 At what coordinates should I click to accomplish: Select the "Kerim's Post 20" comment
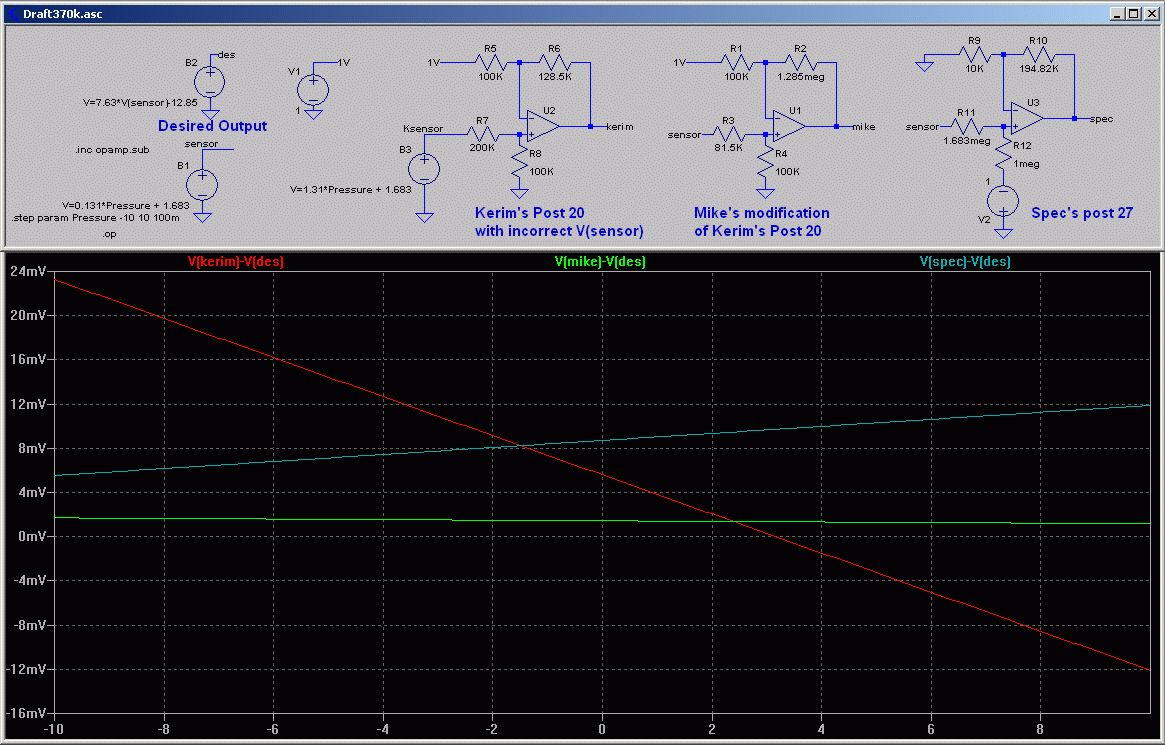[x=530, y=213]
